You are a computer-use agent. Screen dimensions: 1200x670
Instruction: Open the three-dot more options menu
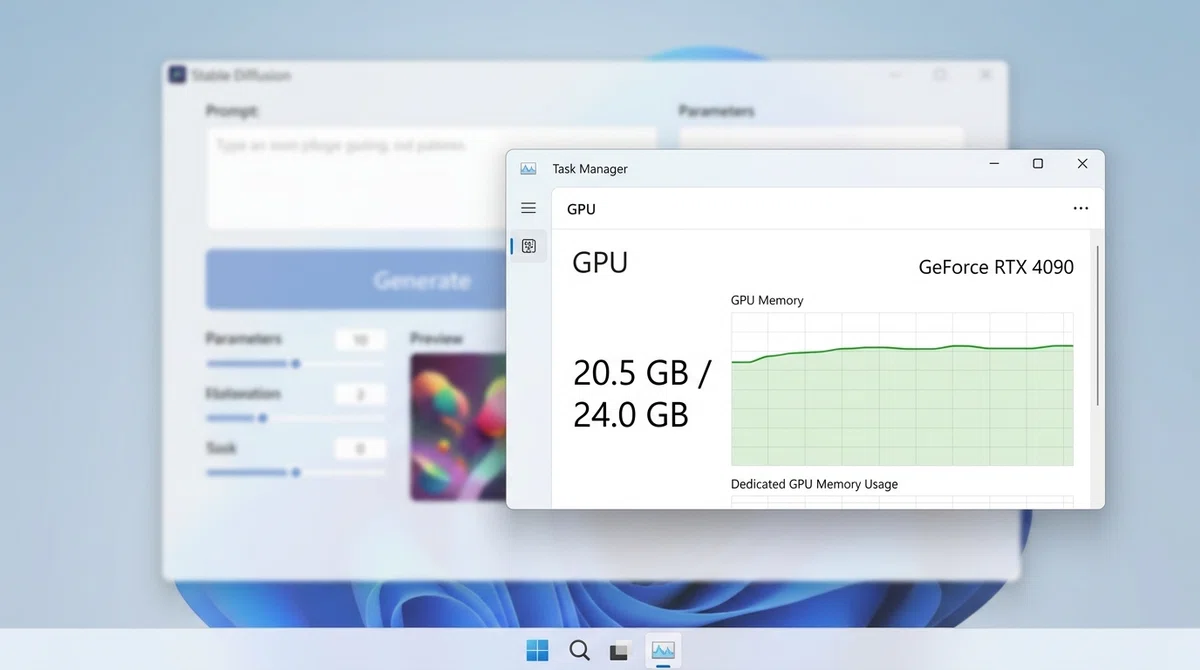click(x=1080, y=209)
